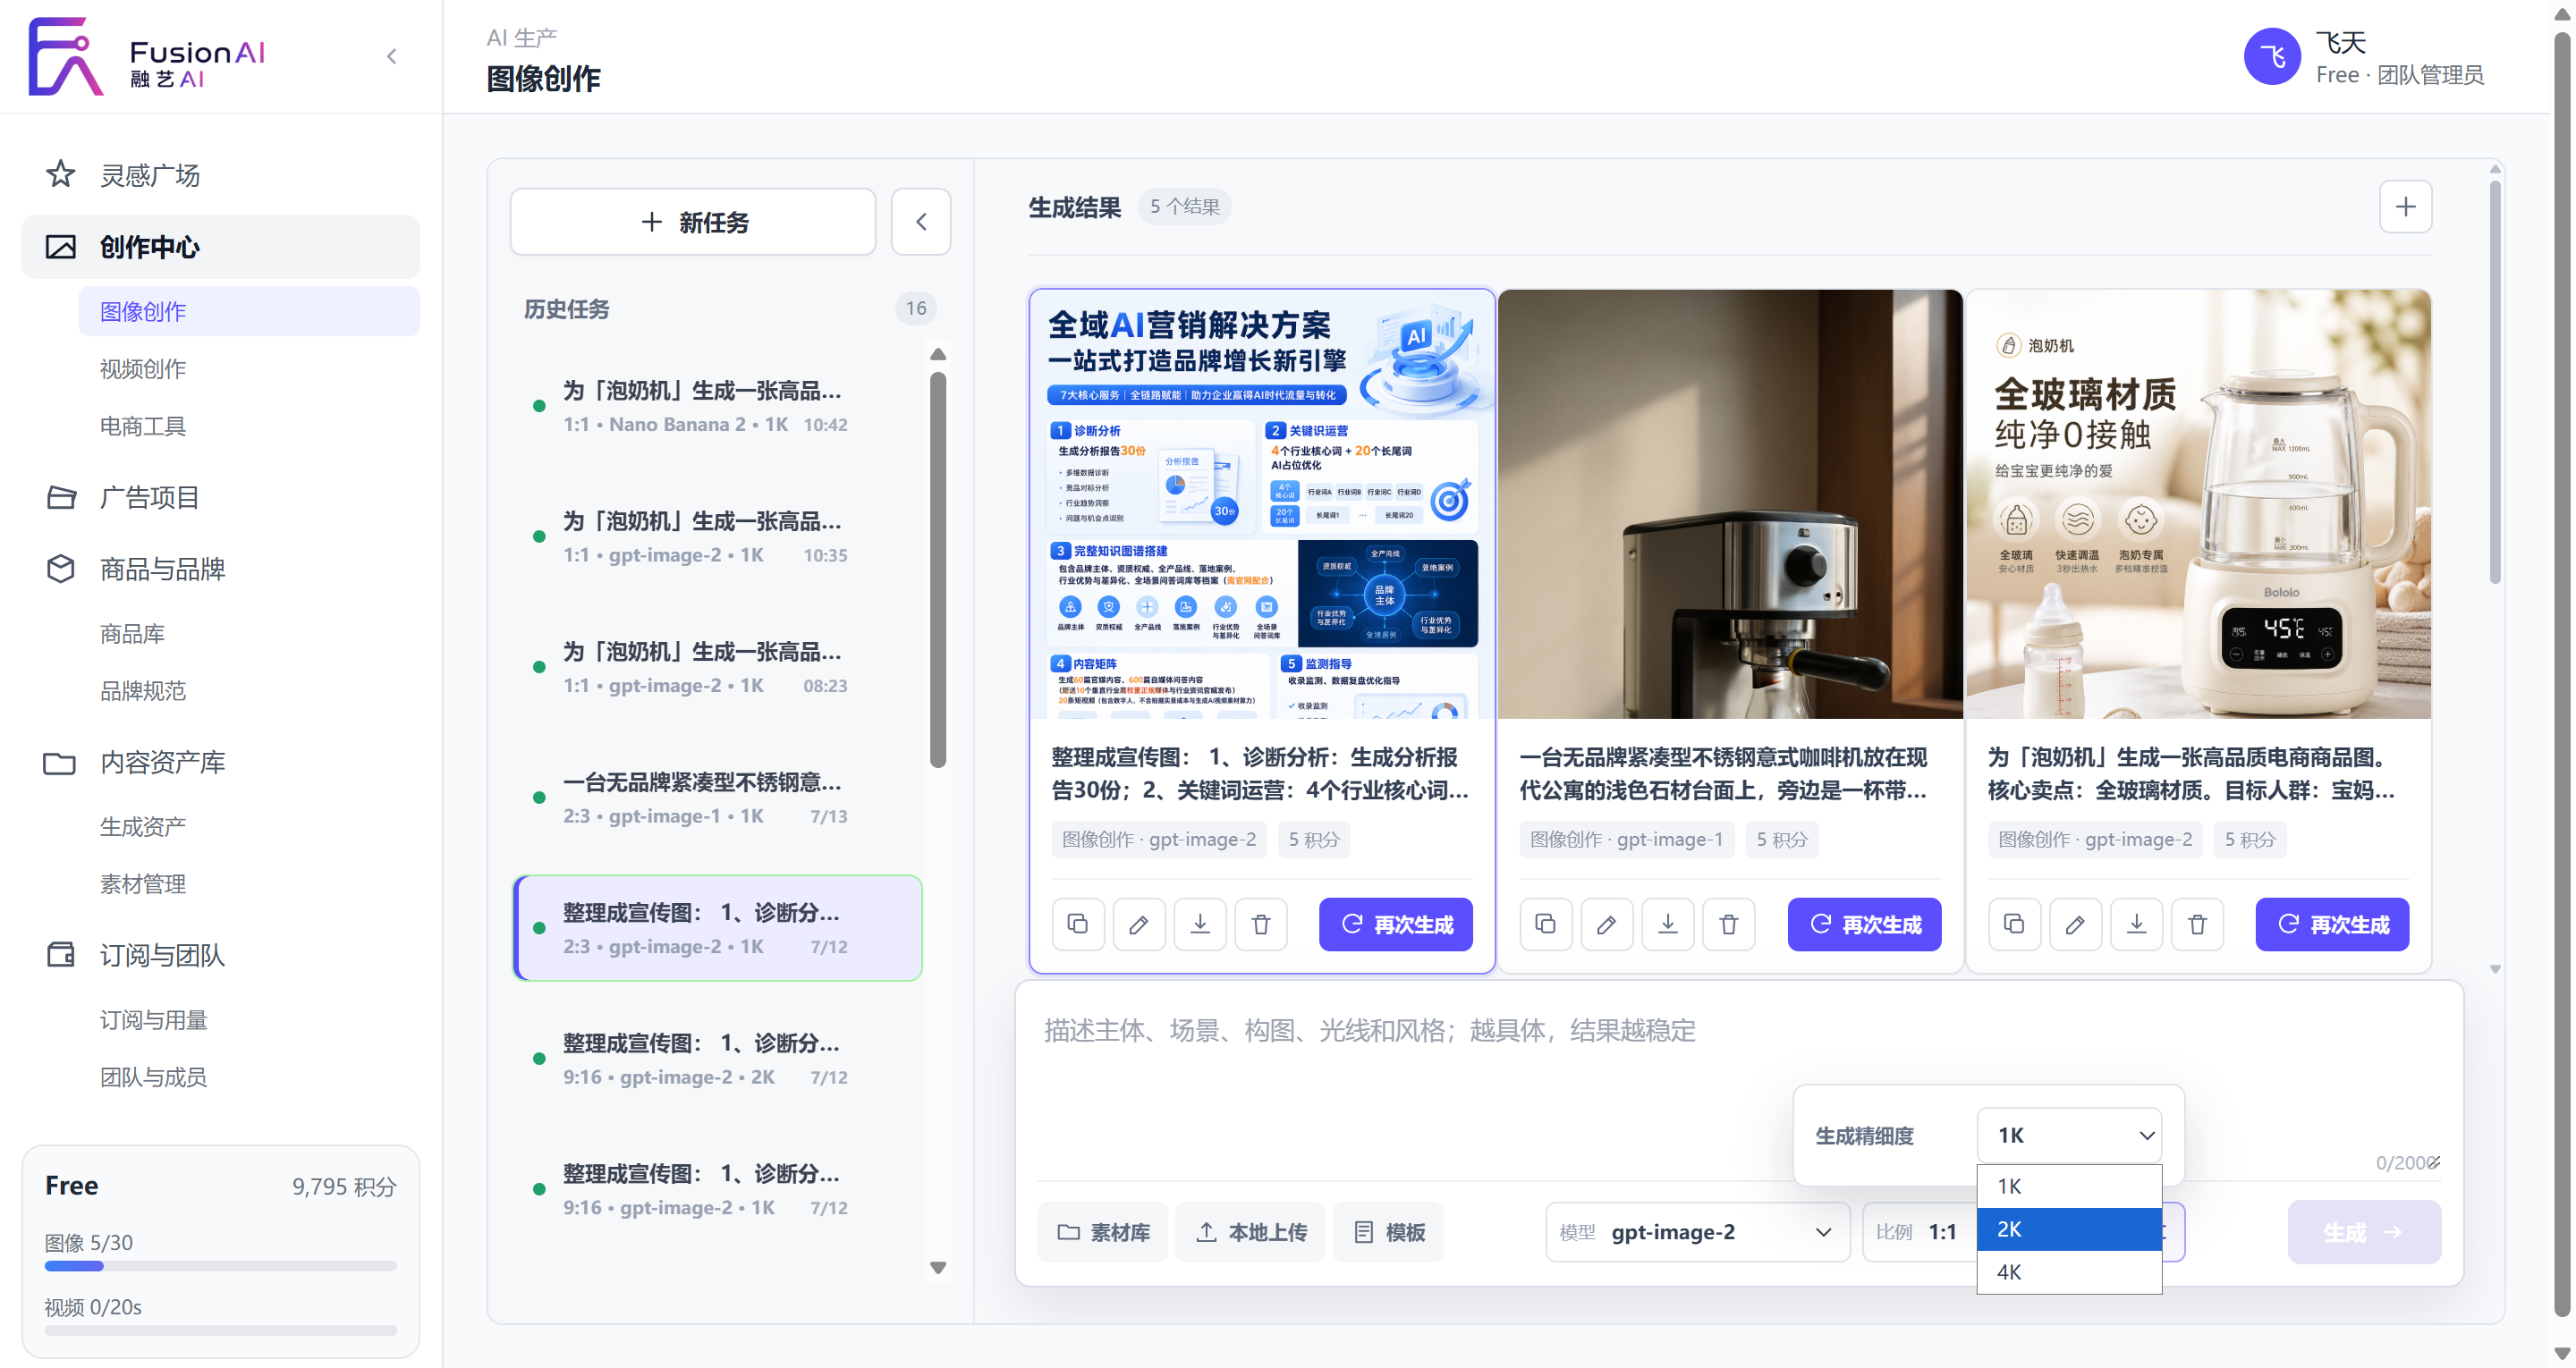
Task: Open the 9:16 gpt-image-2 1K history task
Action: pyautogui.click(x=717, y=1189)
